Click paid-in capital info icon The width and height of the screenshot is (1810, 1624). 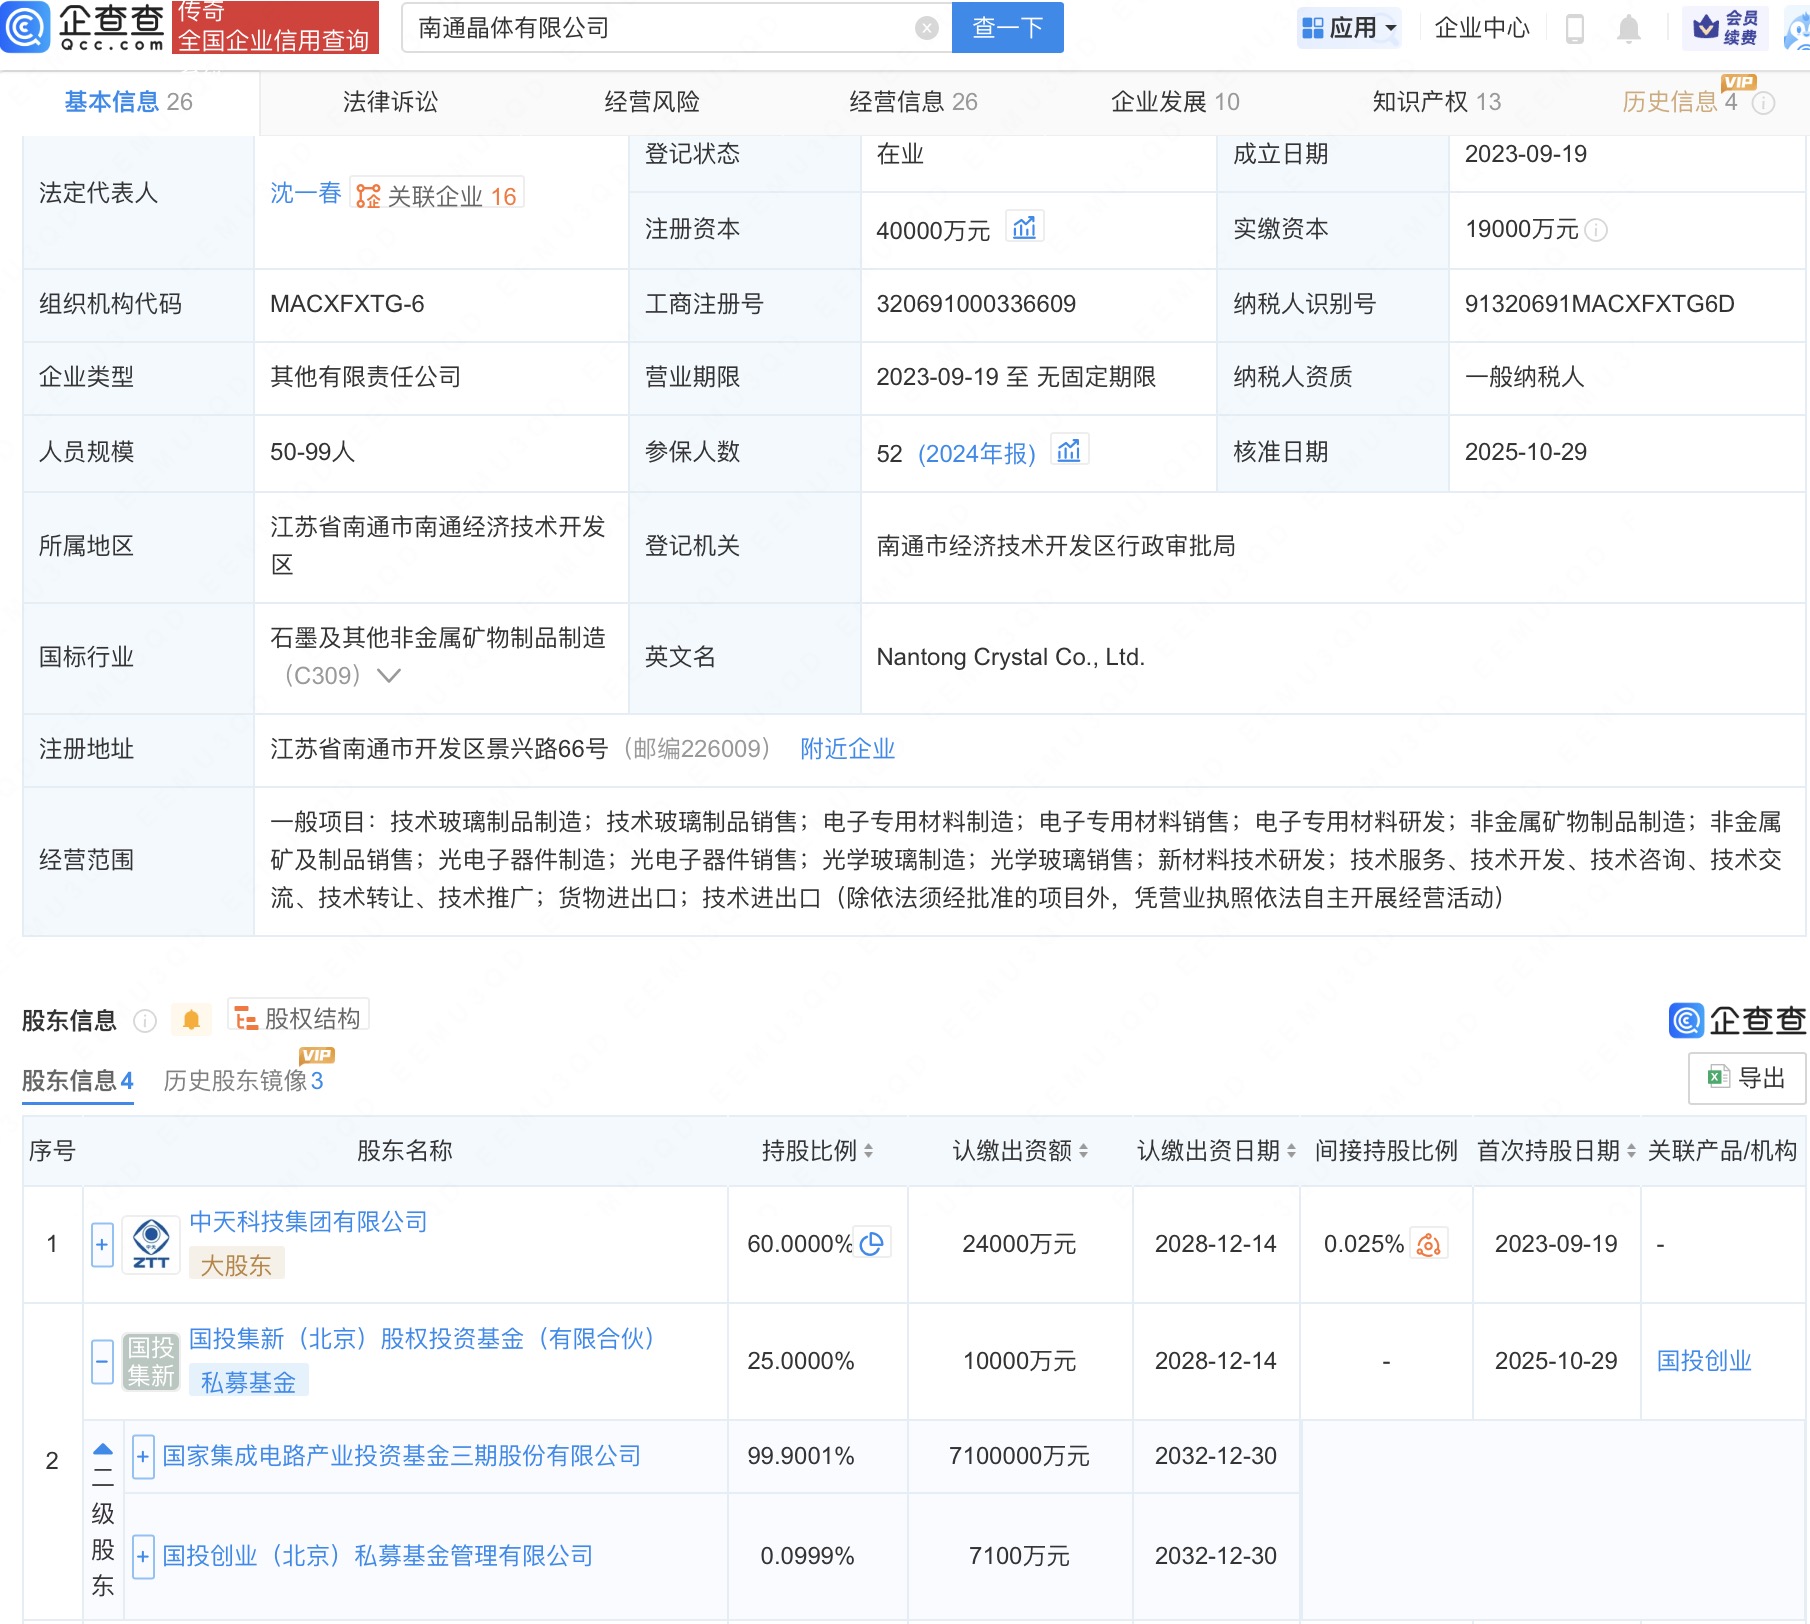(x=1597, y=230)
